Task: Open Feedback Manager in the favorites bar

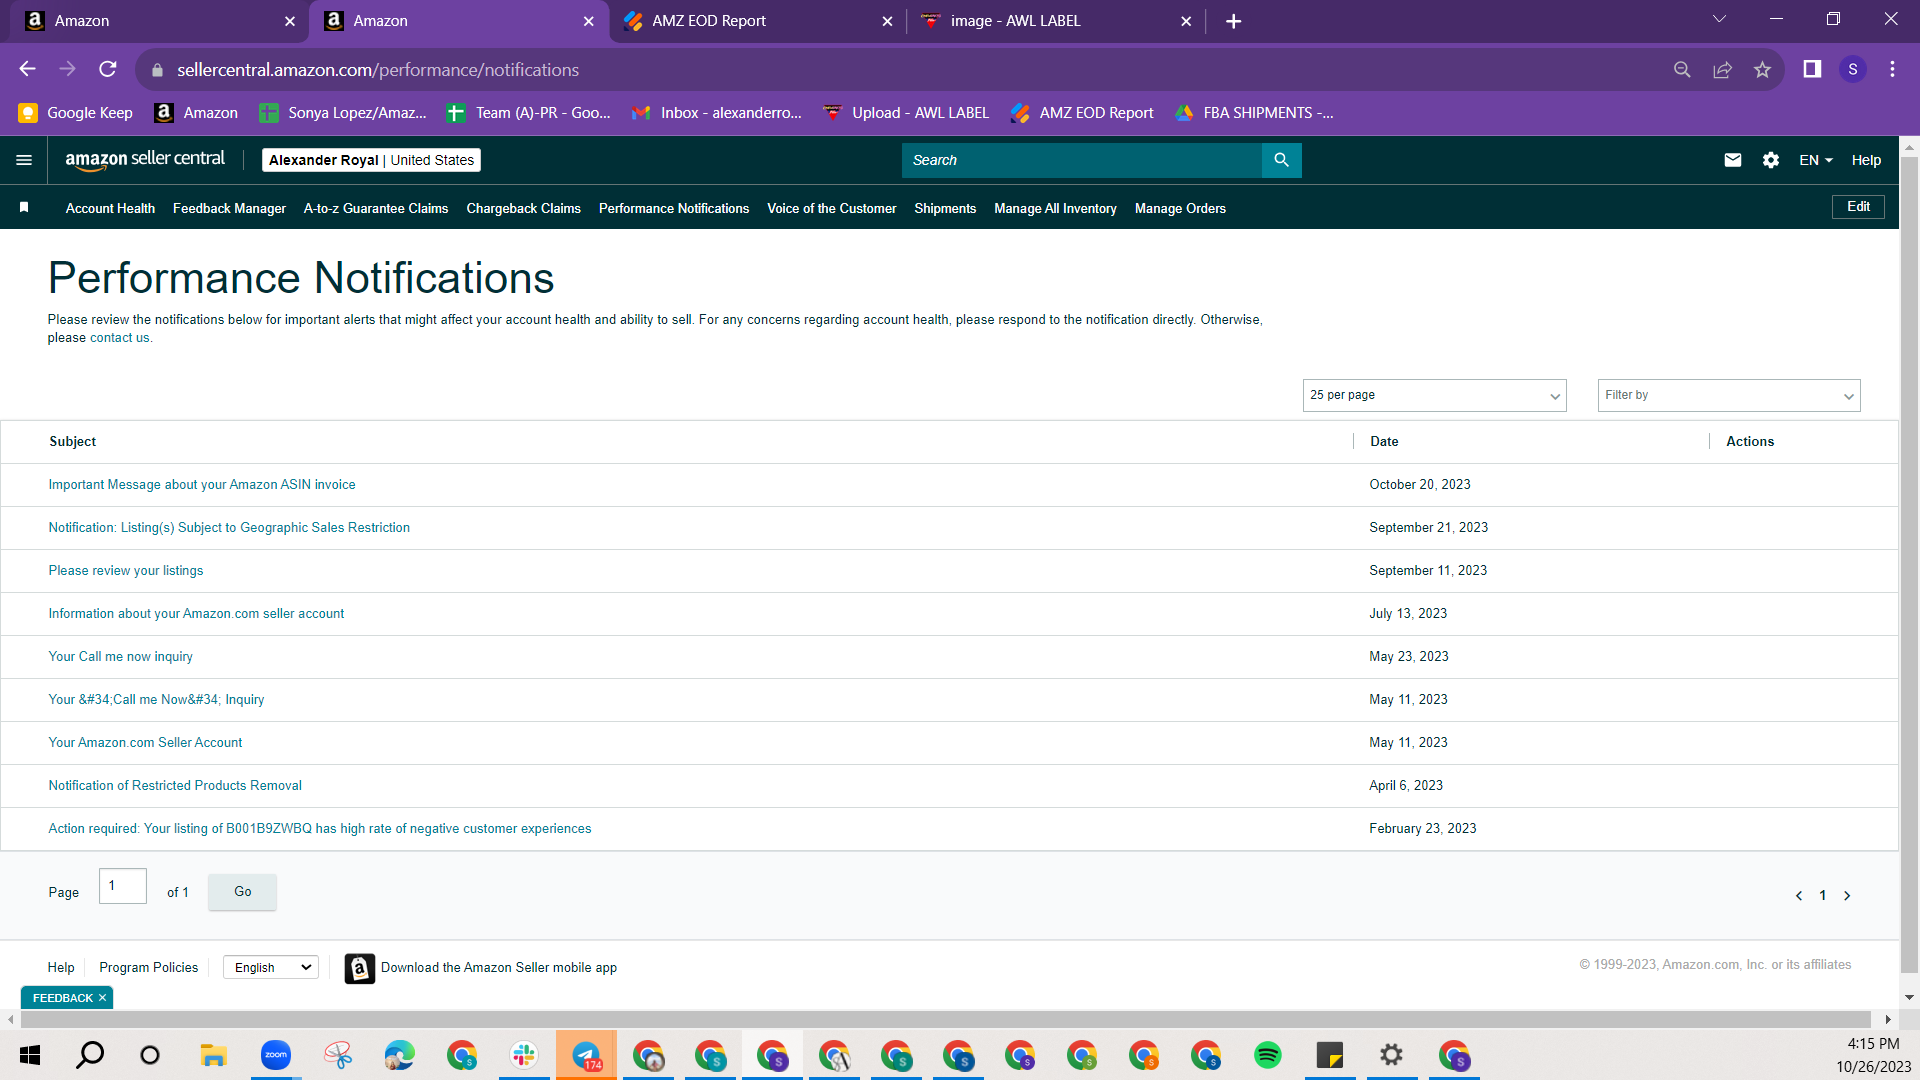Action: [229, 208]
